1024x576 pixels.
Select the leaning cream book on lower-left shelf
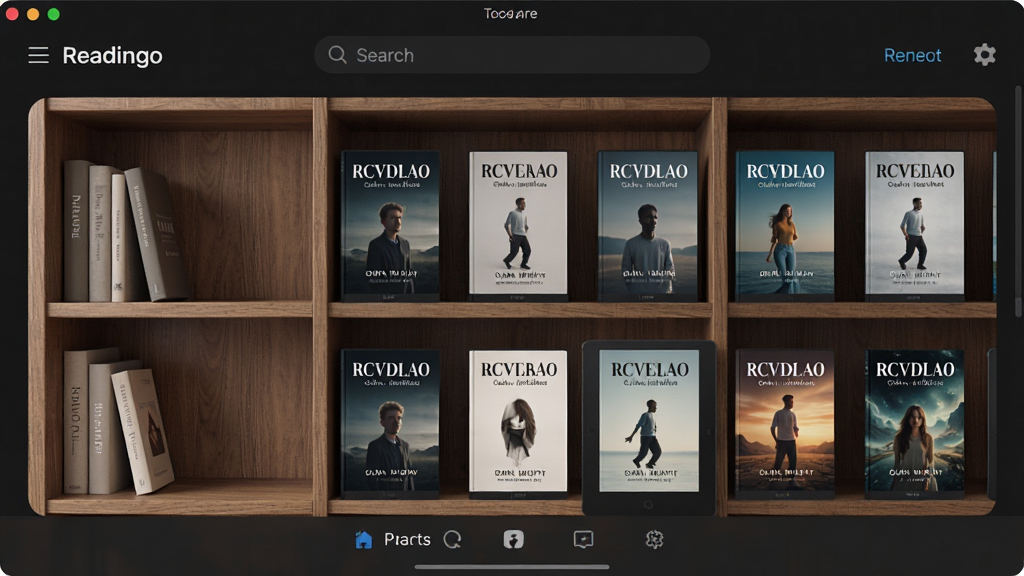click(142, 431)
